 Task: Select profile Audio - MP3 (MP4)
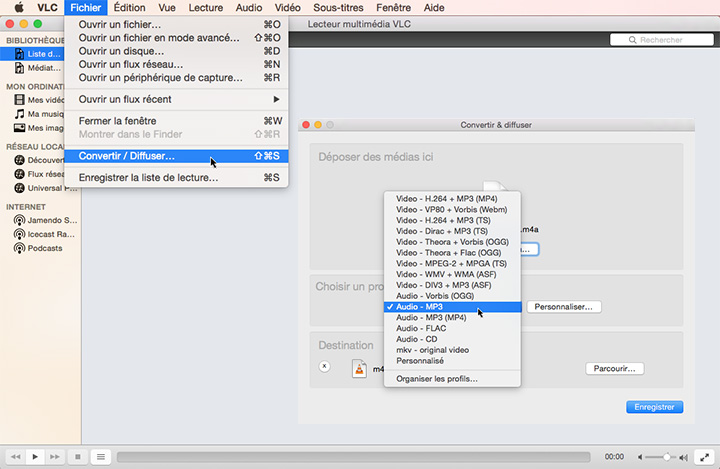click(452, 317)
